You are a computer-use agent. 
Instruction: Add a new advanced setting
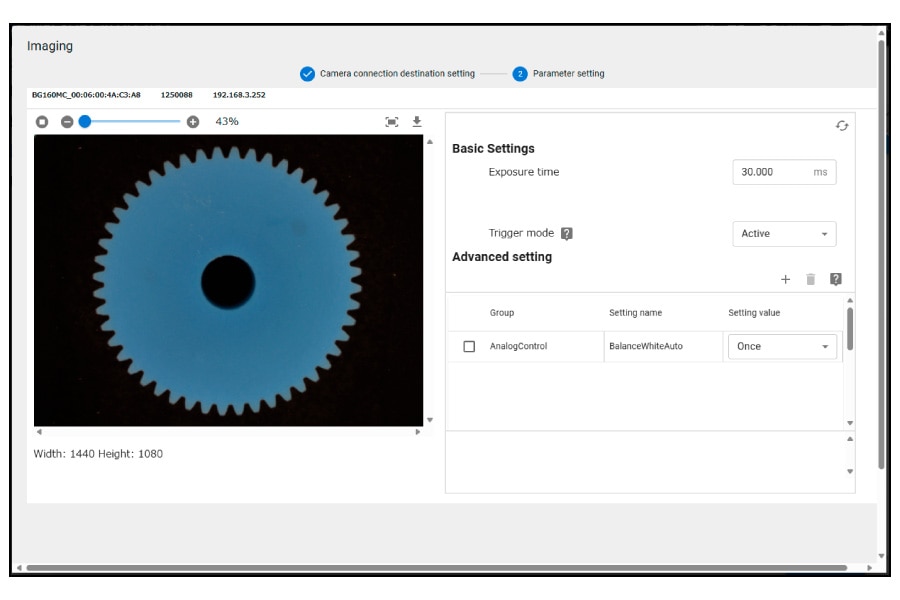(x=785, y=280)
